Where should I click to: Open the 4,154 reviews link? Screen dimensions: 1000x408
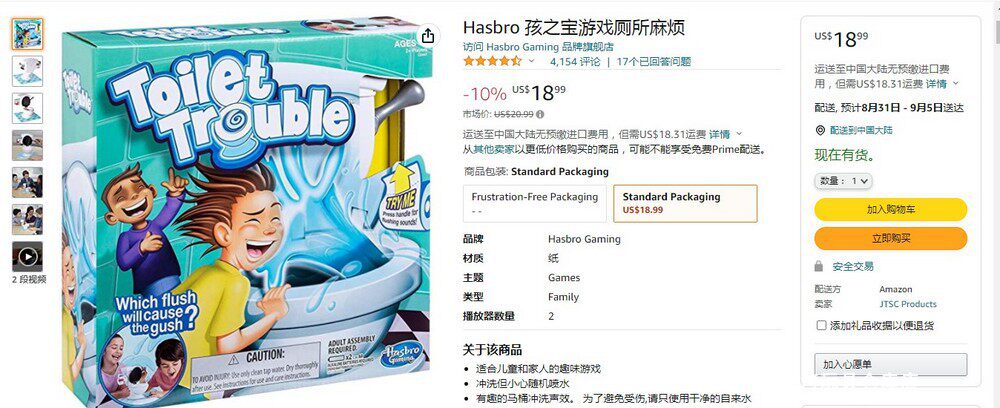coord(575,61)
